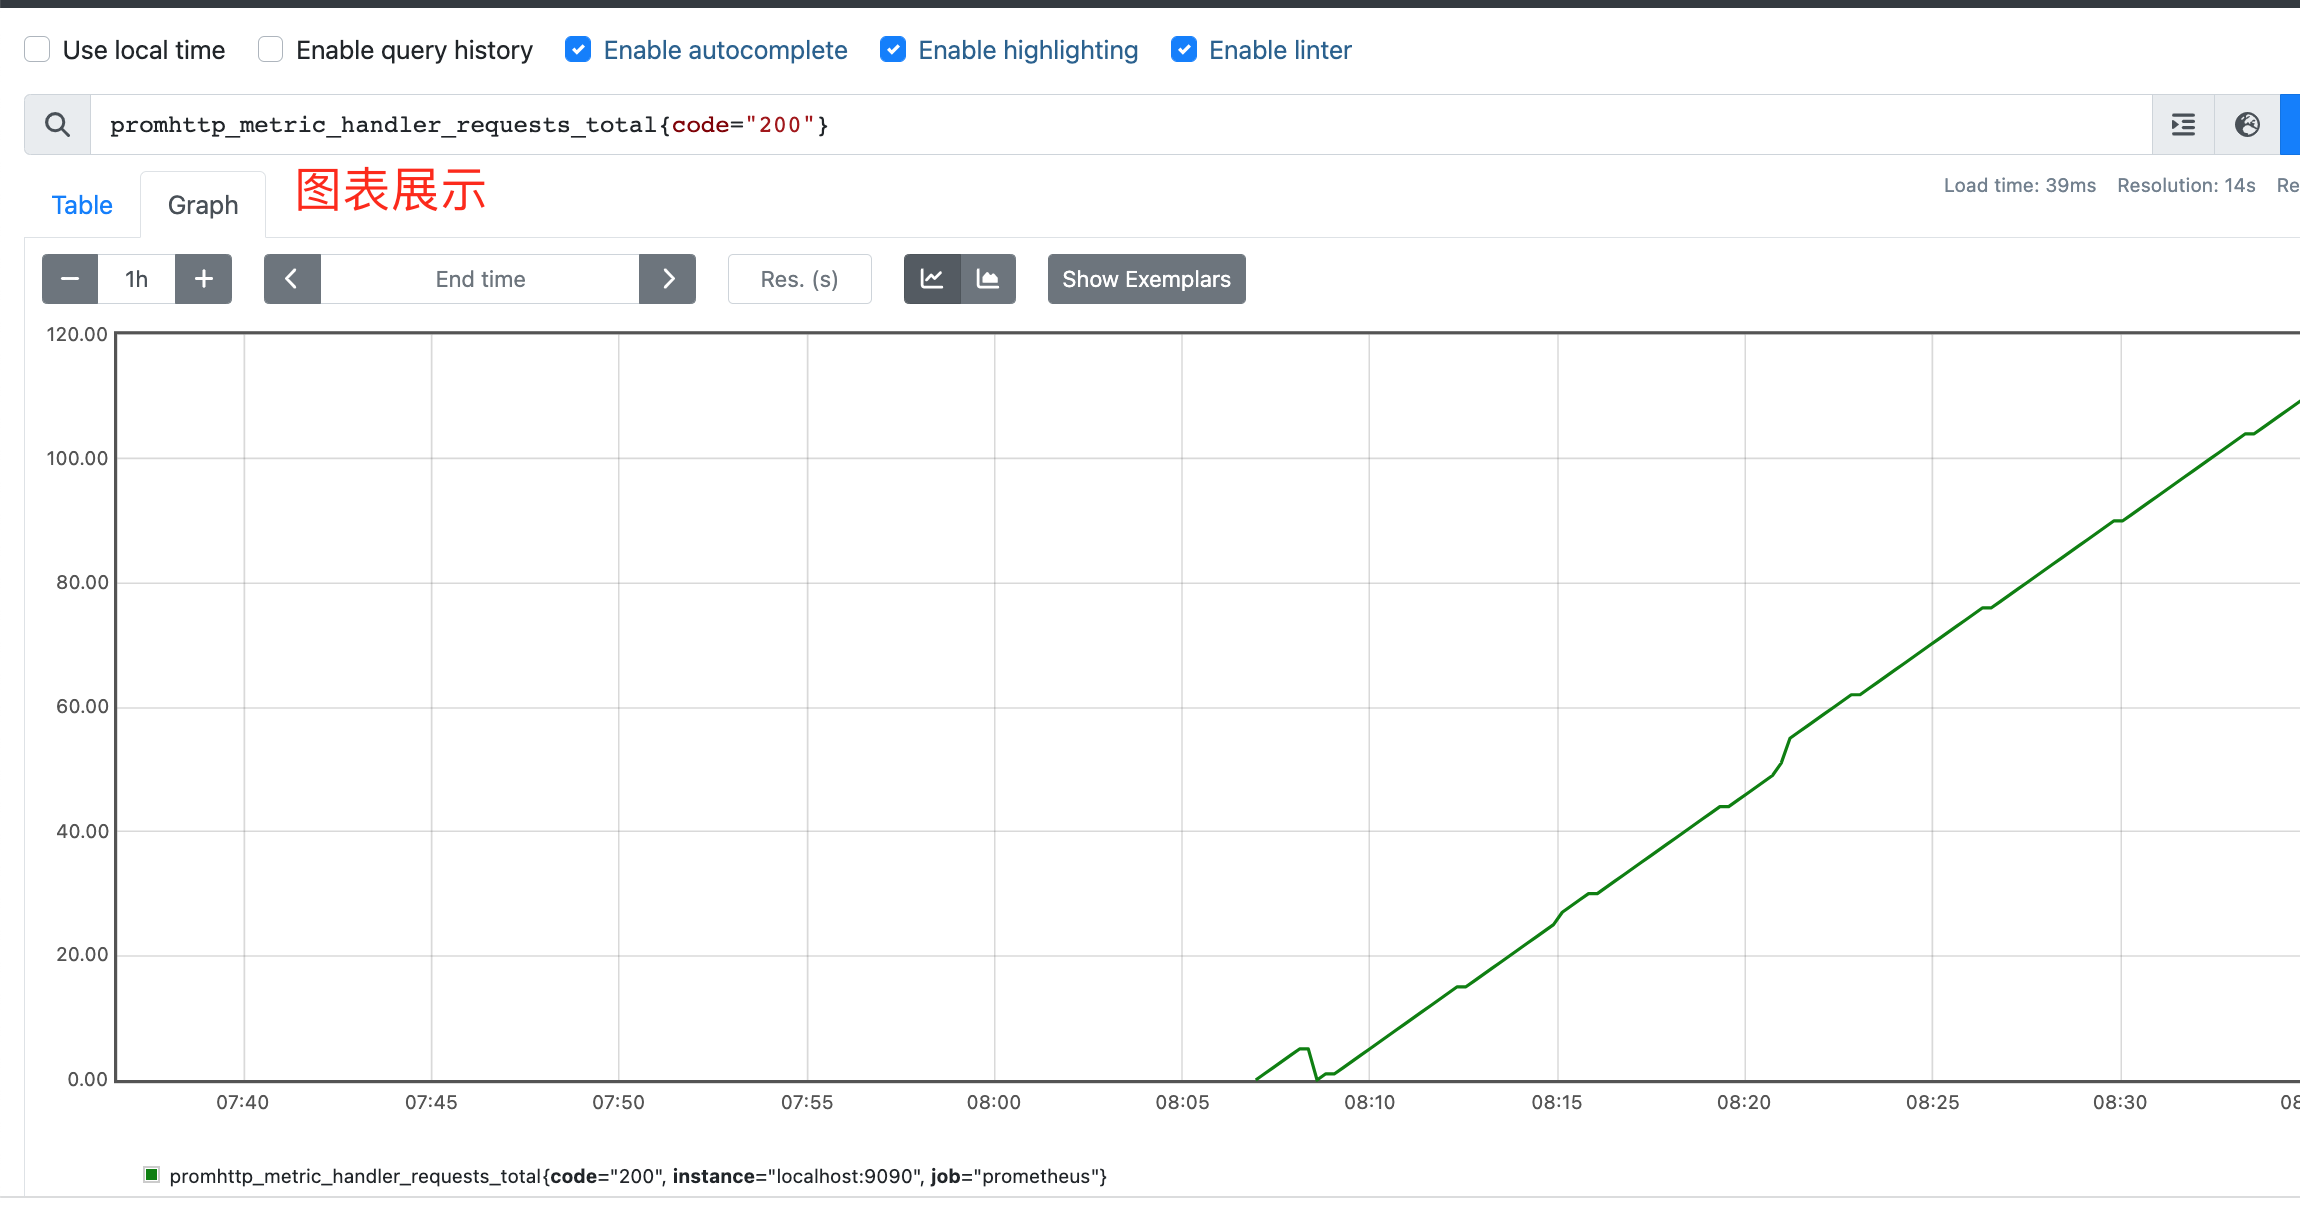Go to previous end time chevron
Viewport: 2300px width, 1208px height.
[x=292, y=279]
